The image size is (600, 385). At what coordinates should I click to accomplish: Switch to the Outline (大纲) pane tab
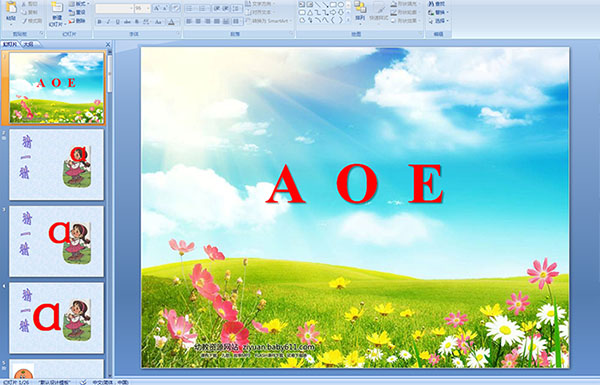tap(28, 44)
